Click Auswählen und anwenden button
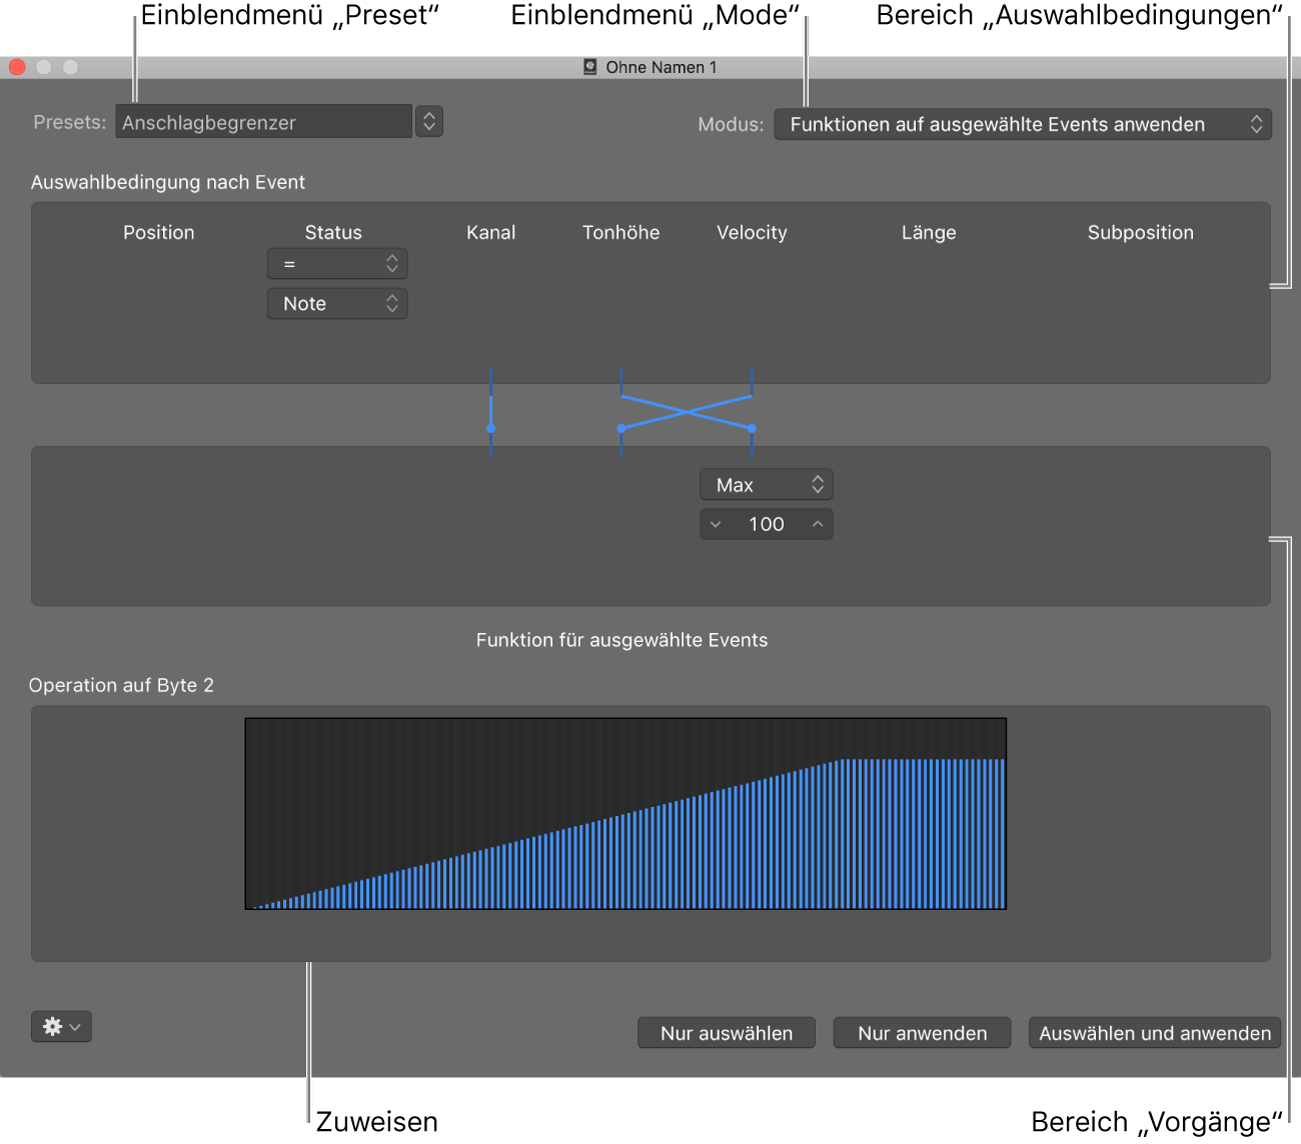1301x1144 pixels. point(1155,1033)
